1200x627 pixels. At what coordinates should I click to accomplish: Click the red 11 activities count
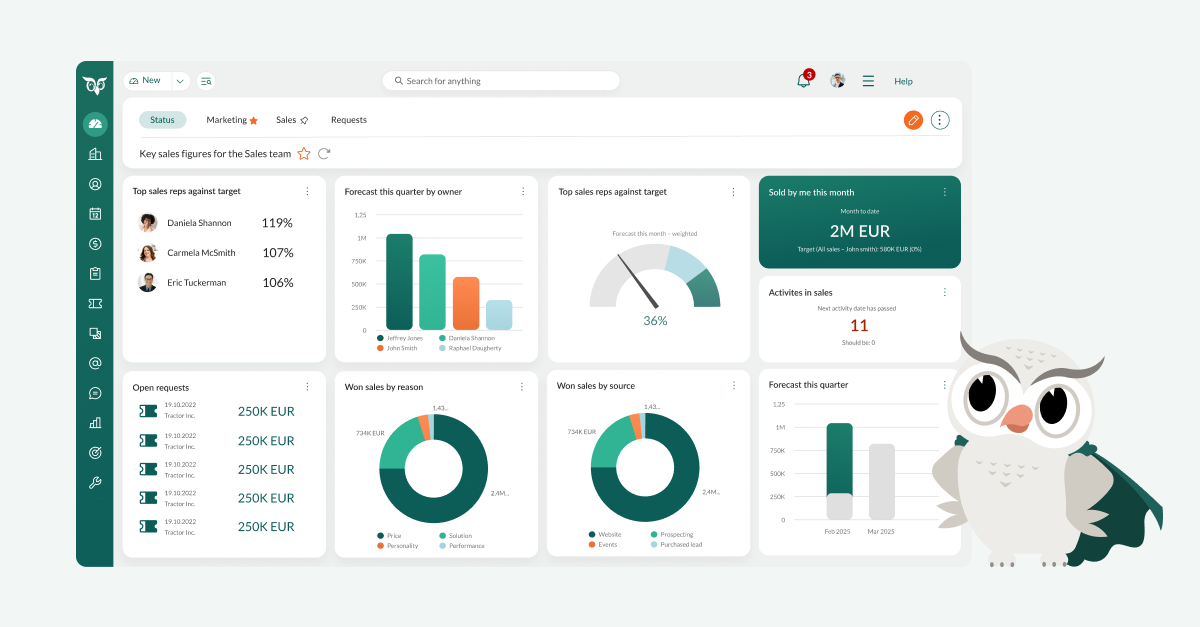coord(859,325)
